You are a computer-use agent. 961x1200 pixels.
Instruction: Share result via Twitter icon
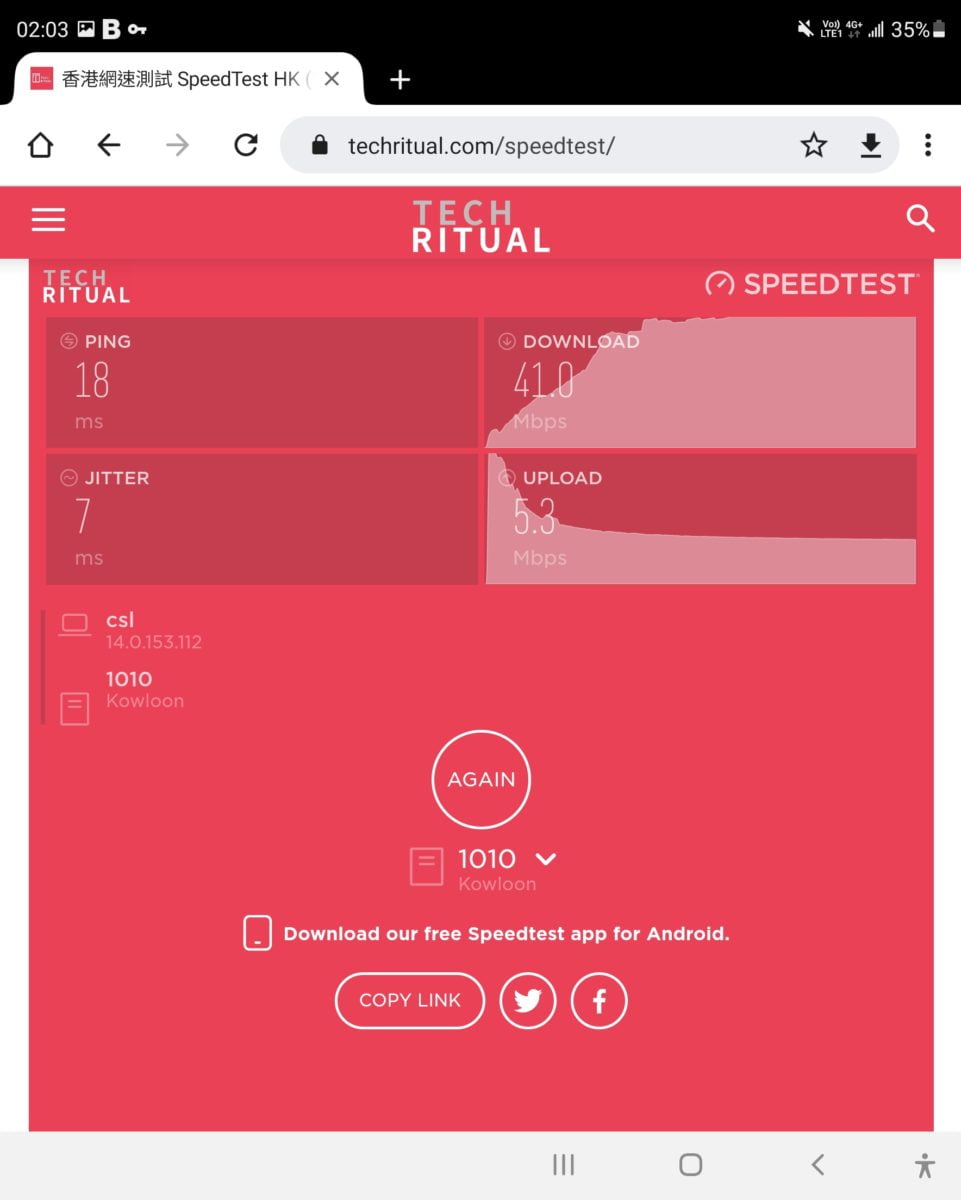(528, 1001)
